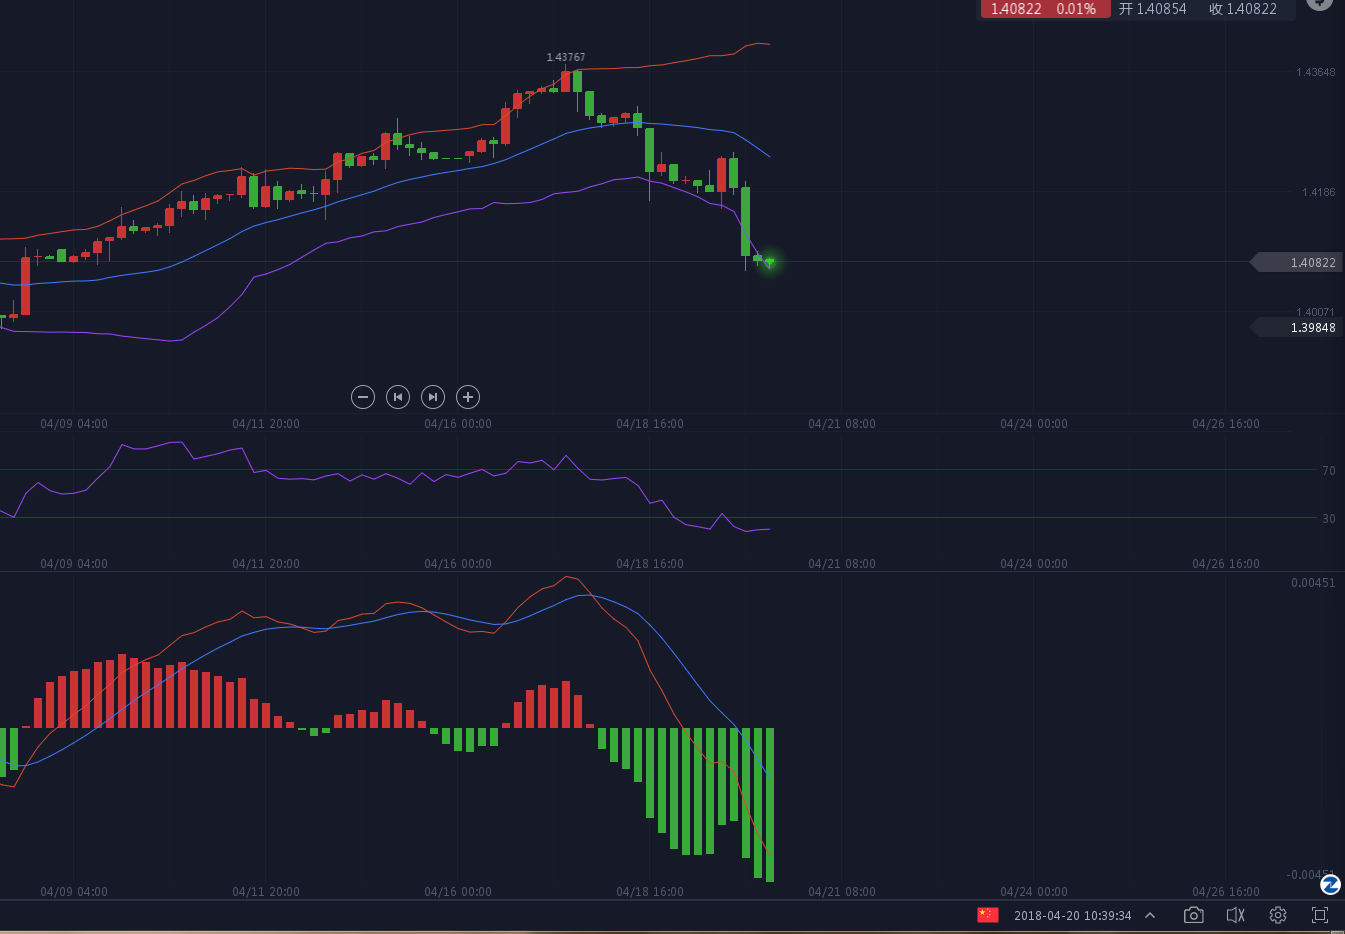Skip forward to the latest candles
This screenshot has height=934, width=1345.
coord(433,397)
